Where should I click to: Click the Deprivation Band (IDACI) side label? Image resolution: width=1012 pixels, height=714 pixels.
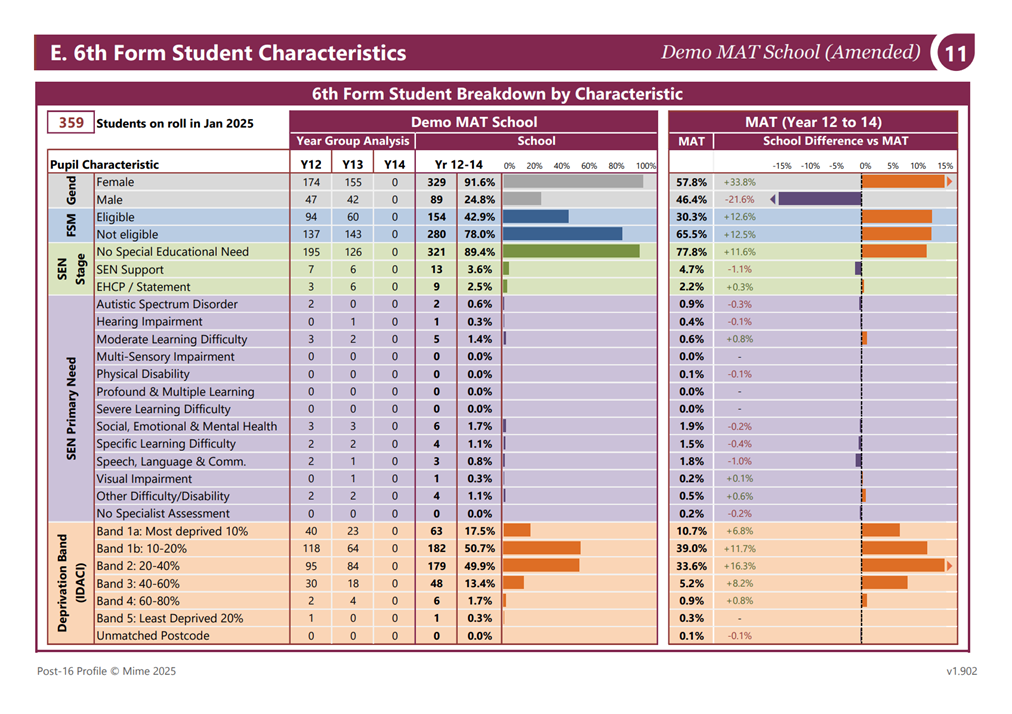click(70, 583)
